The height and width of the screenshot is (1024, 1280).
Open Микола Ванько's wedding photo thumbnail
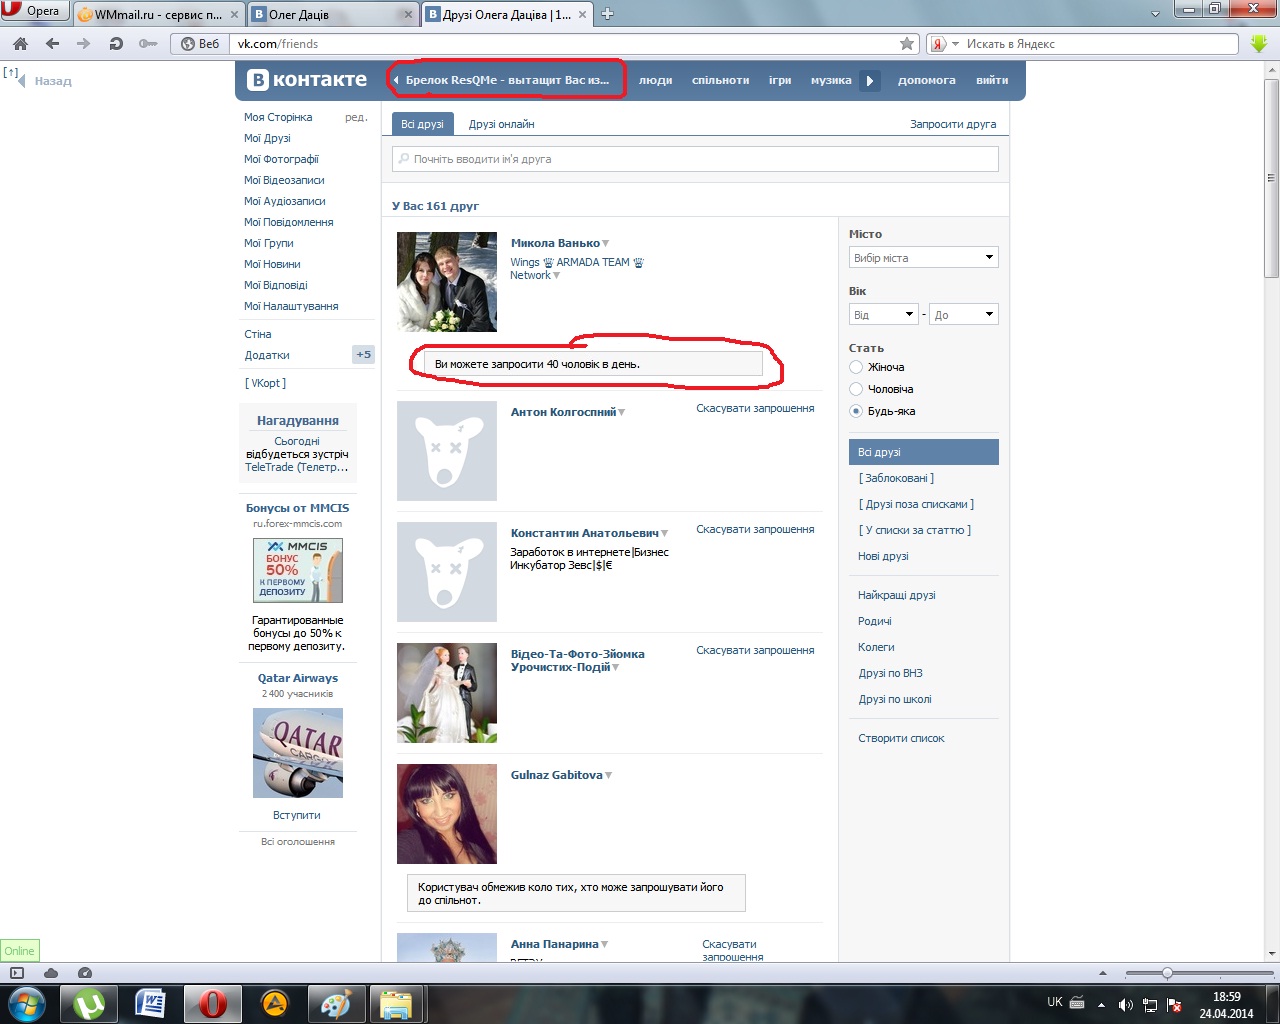(x=447, y=282)
